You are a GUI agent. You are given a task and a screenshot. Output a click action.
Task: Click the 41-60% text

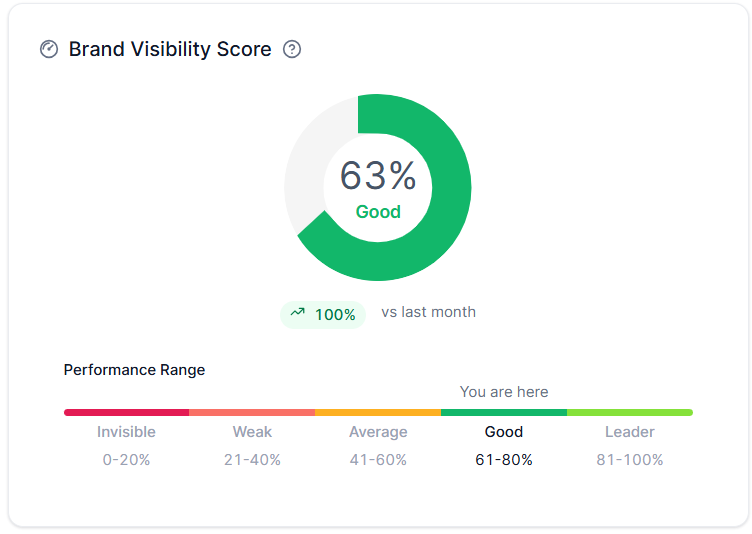tap(378, 460)
